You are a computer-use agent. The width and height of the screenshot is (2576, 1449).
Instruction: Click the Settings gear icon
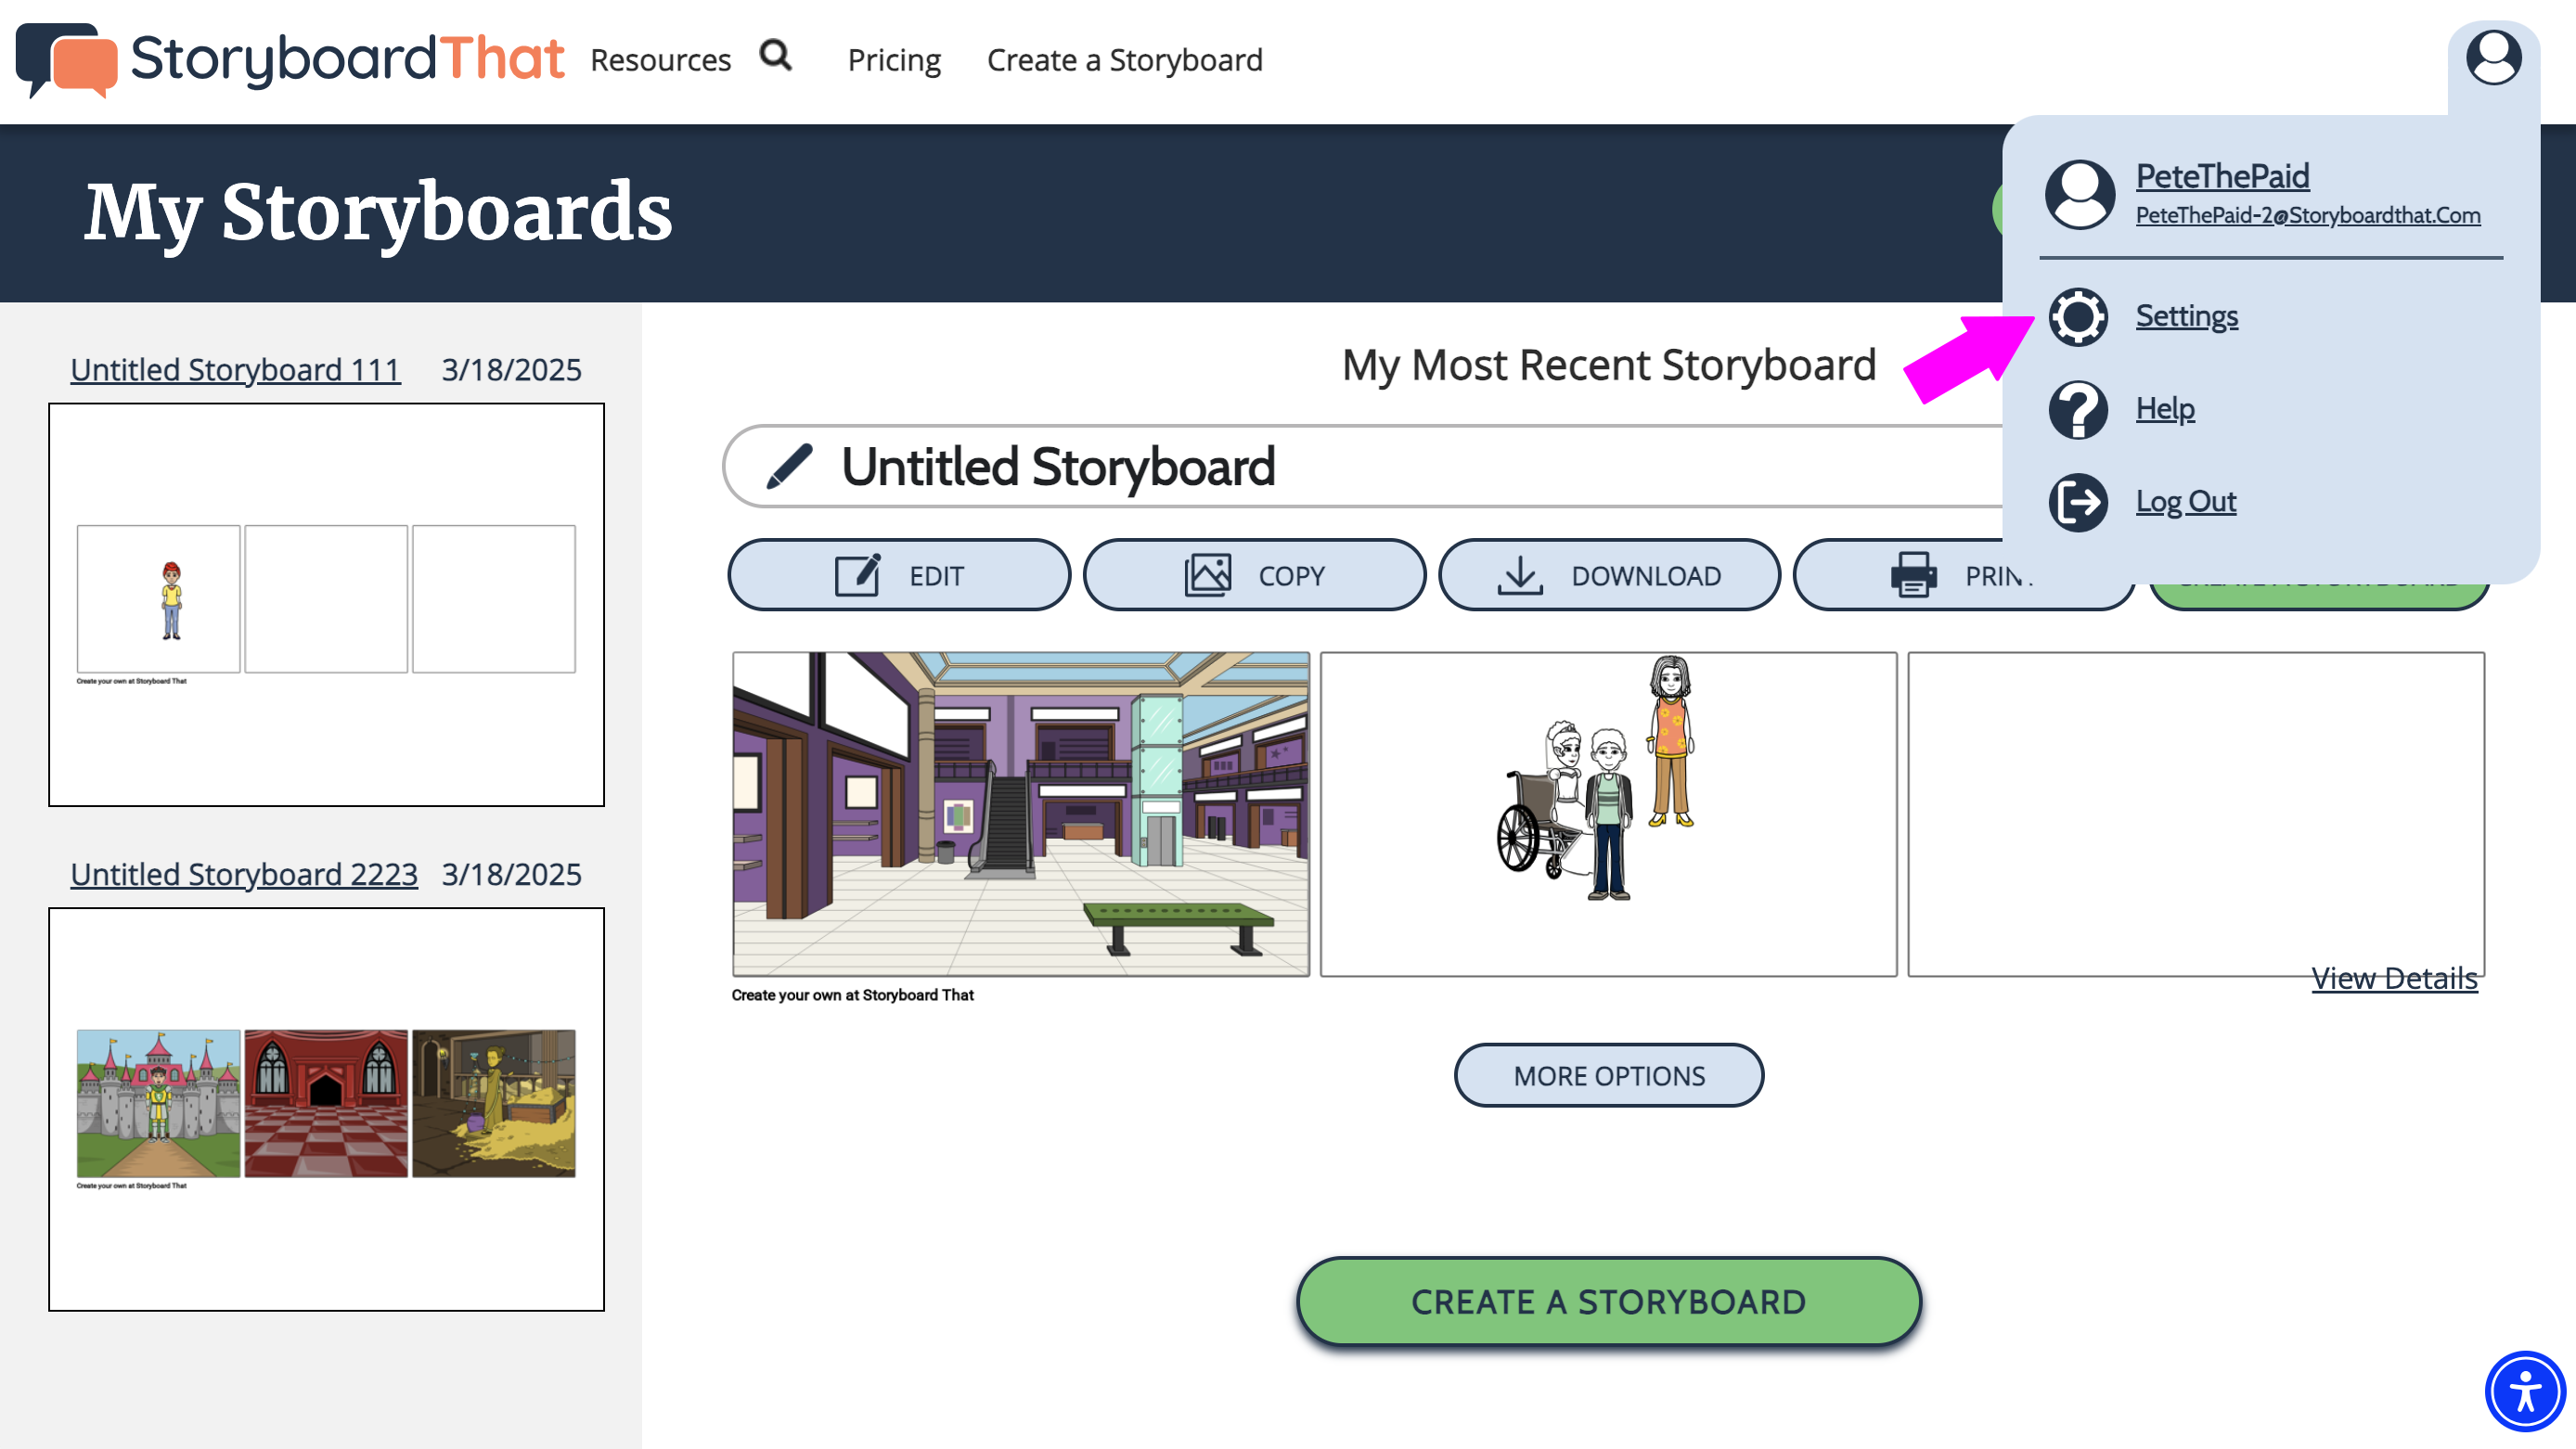click(2078, 317)
